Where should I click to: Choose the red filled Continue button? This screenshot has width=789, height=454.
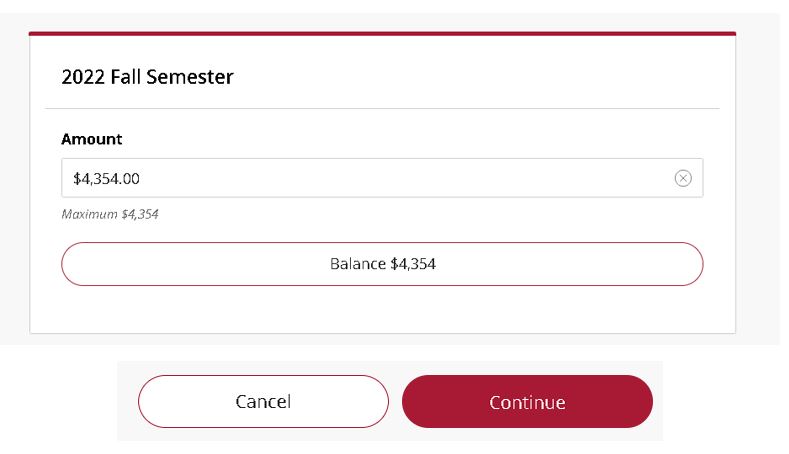pos(527,402)
